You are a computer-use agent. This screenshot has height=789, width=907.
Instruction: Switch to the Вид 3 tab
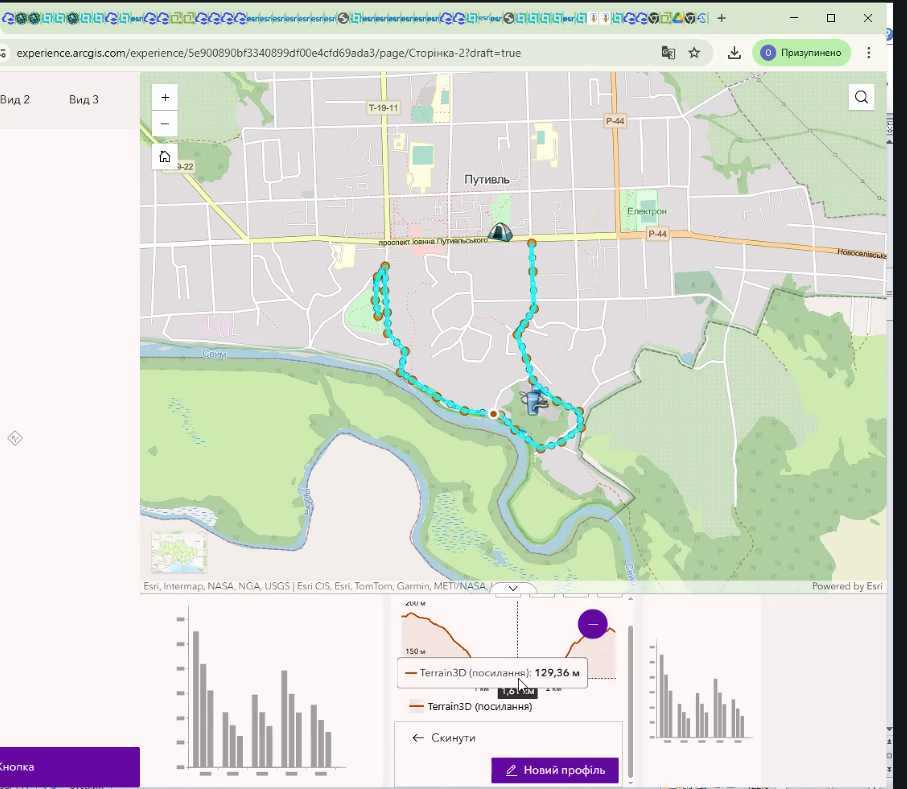tap(84, 99)
